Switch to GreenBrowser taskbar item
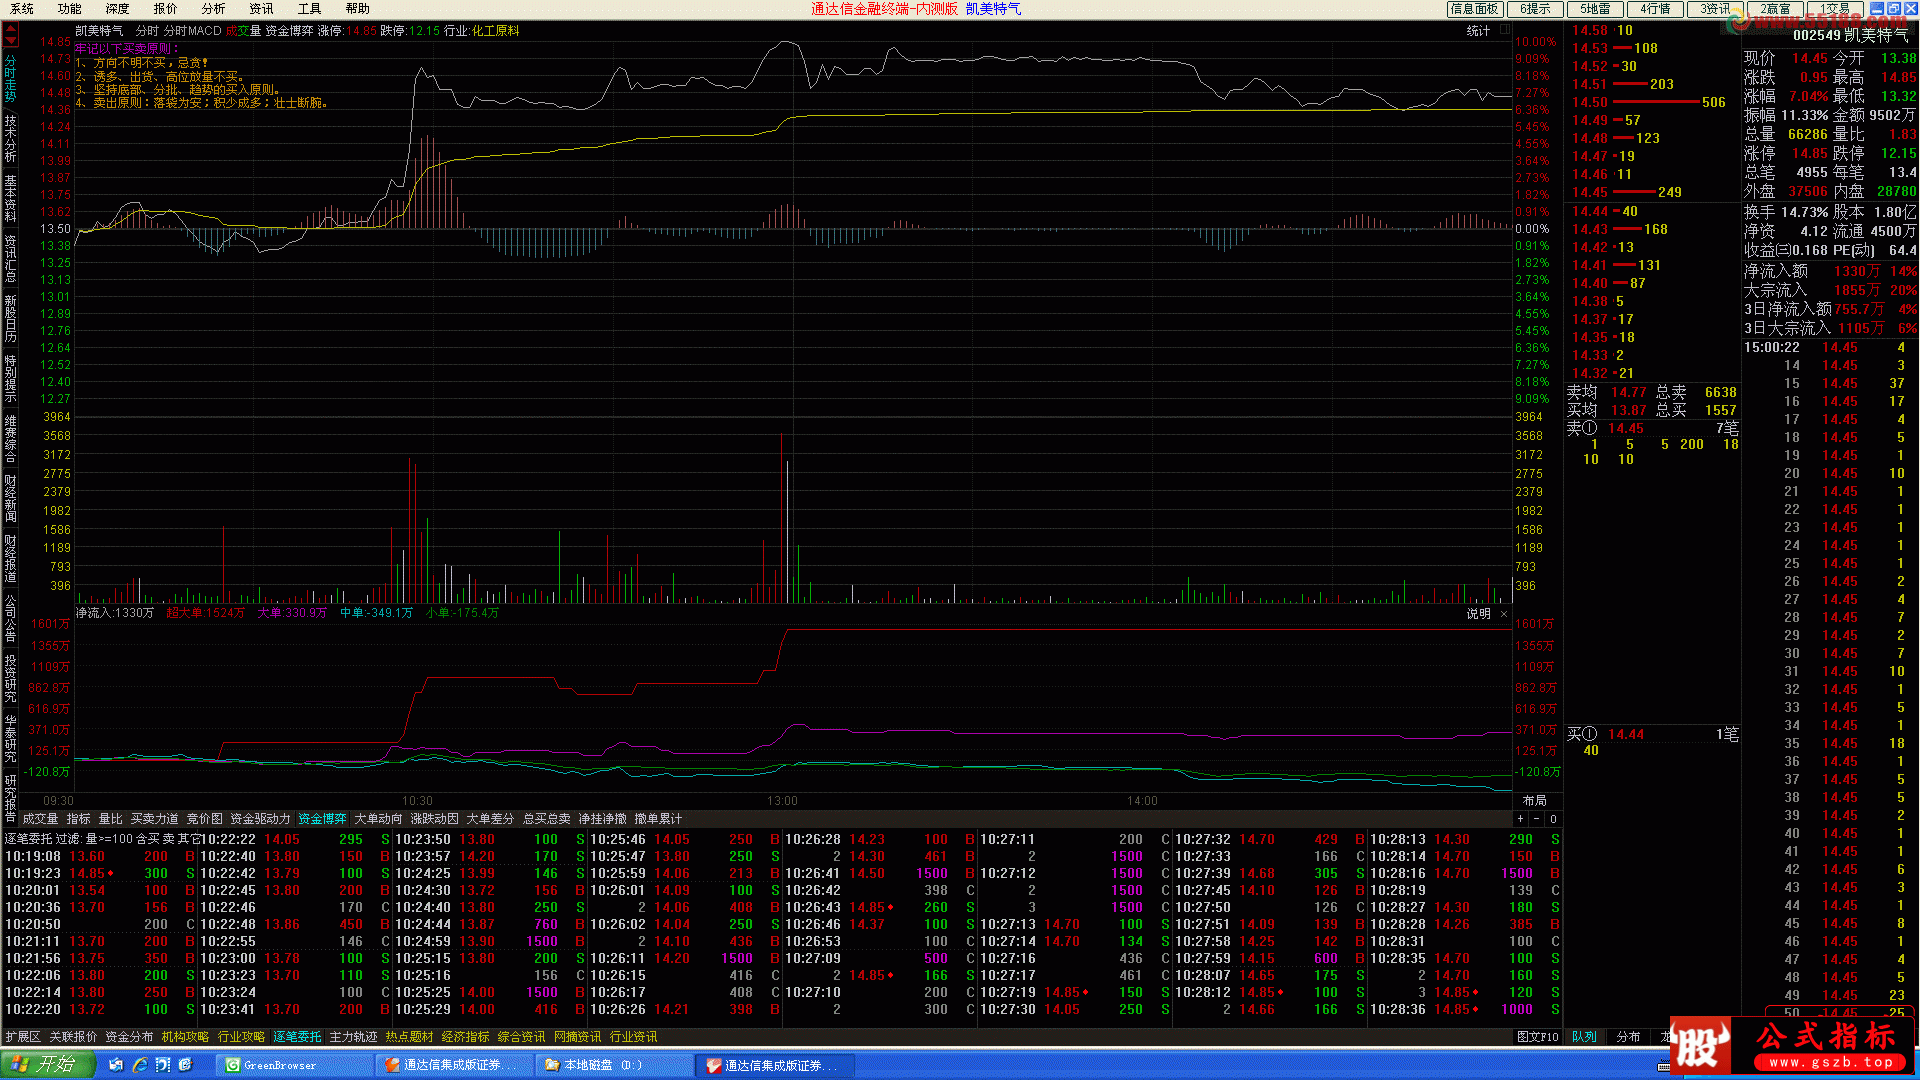This screenshot has height=1080, width=1920. pos(295,1065)
